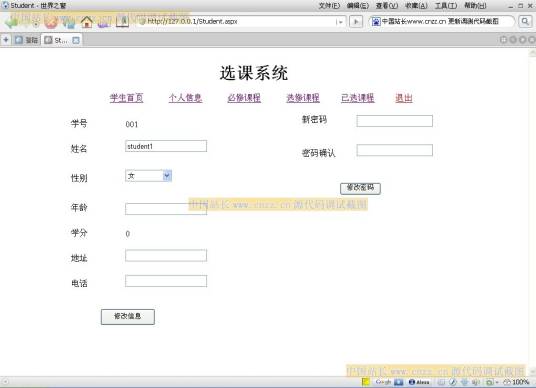536x388 pixels.
Task: Click the 年龄 age input field
Action: (166, 209)
